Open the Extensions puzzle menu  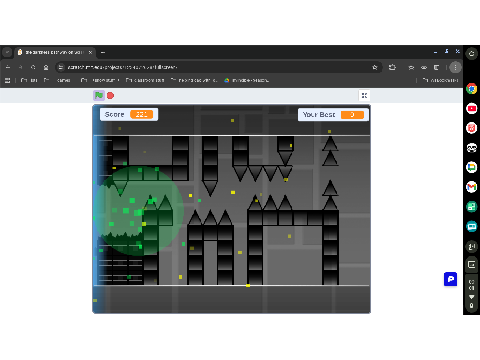pos(392,67)
